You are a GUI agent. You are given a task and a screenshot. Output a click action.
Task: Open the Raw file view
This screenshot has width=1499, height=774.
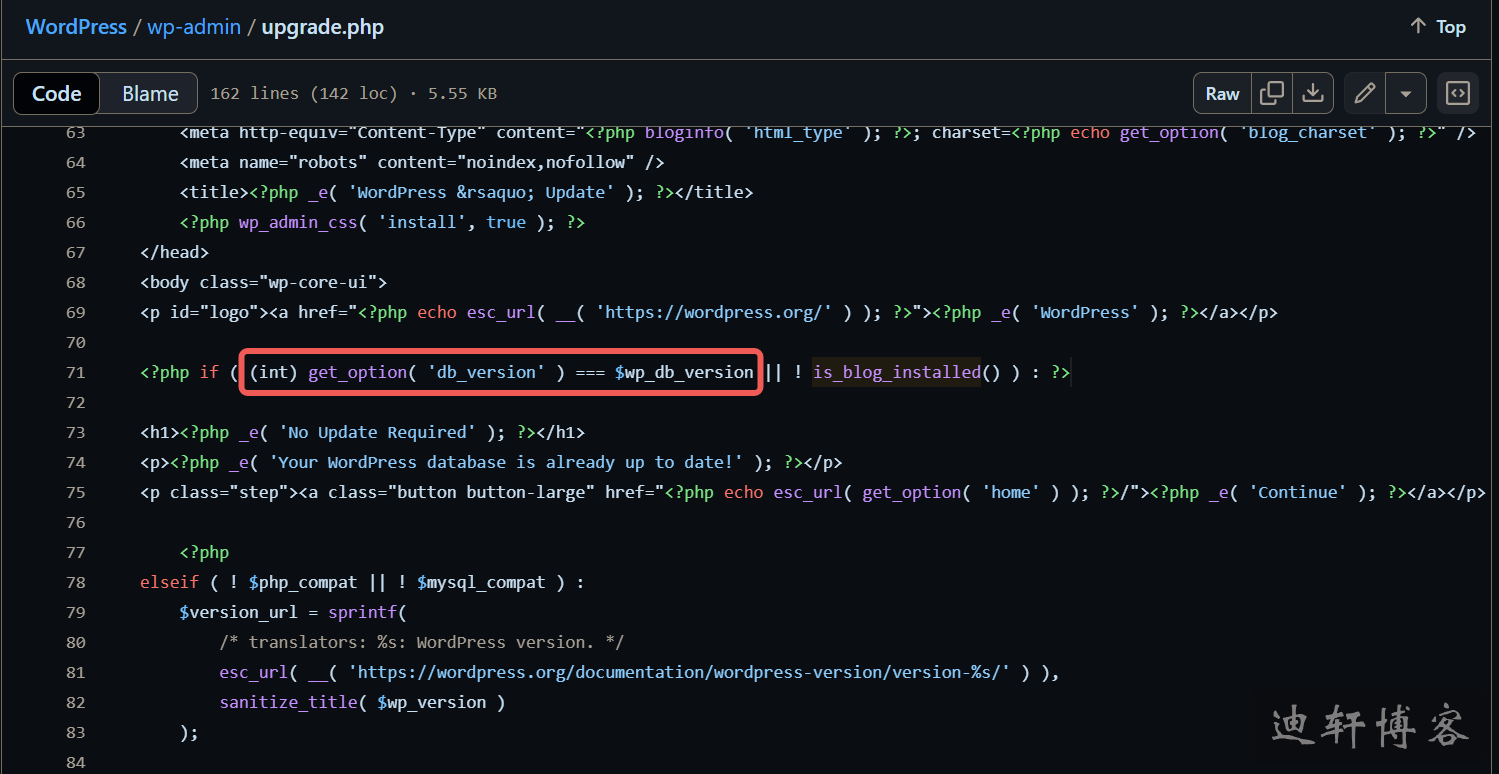coord(1222,94)
